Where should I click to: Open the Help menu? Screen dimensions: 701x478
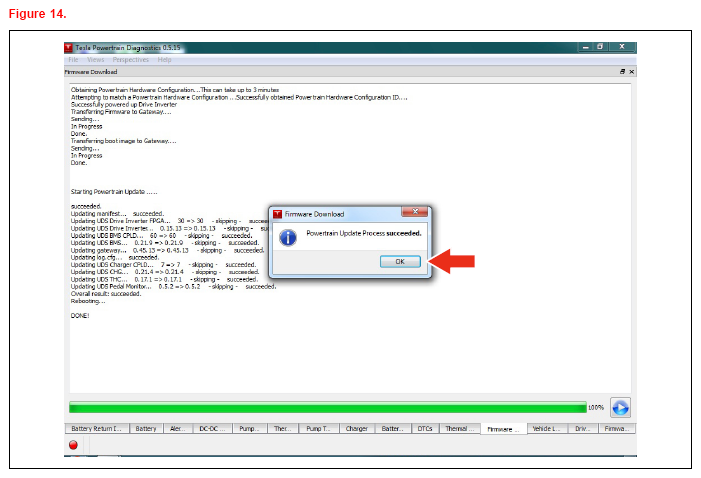164,59
